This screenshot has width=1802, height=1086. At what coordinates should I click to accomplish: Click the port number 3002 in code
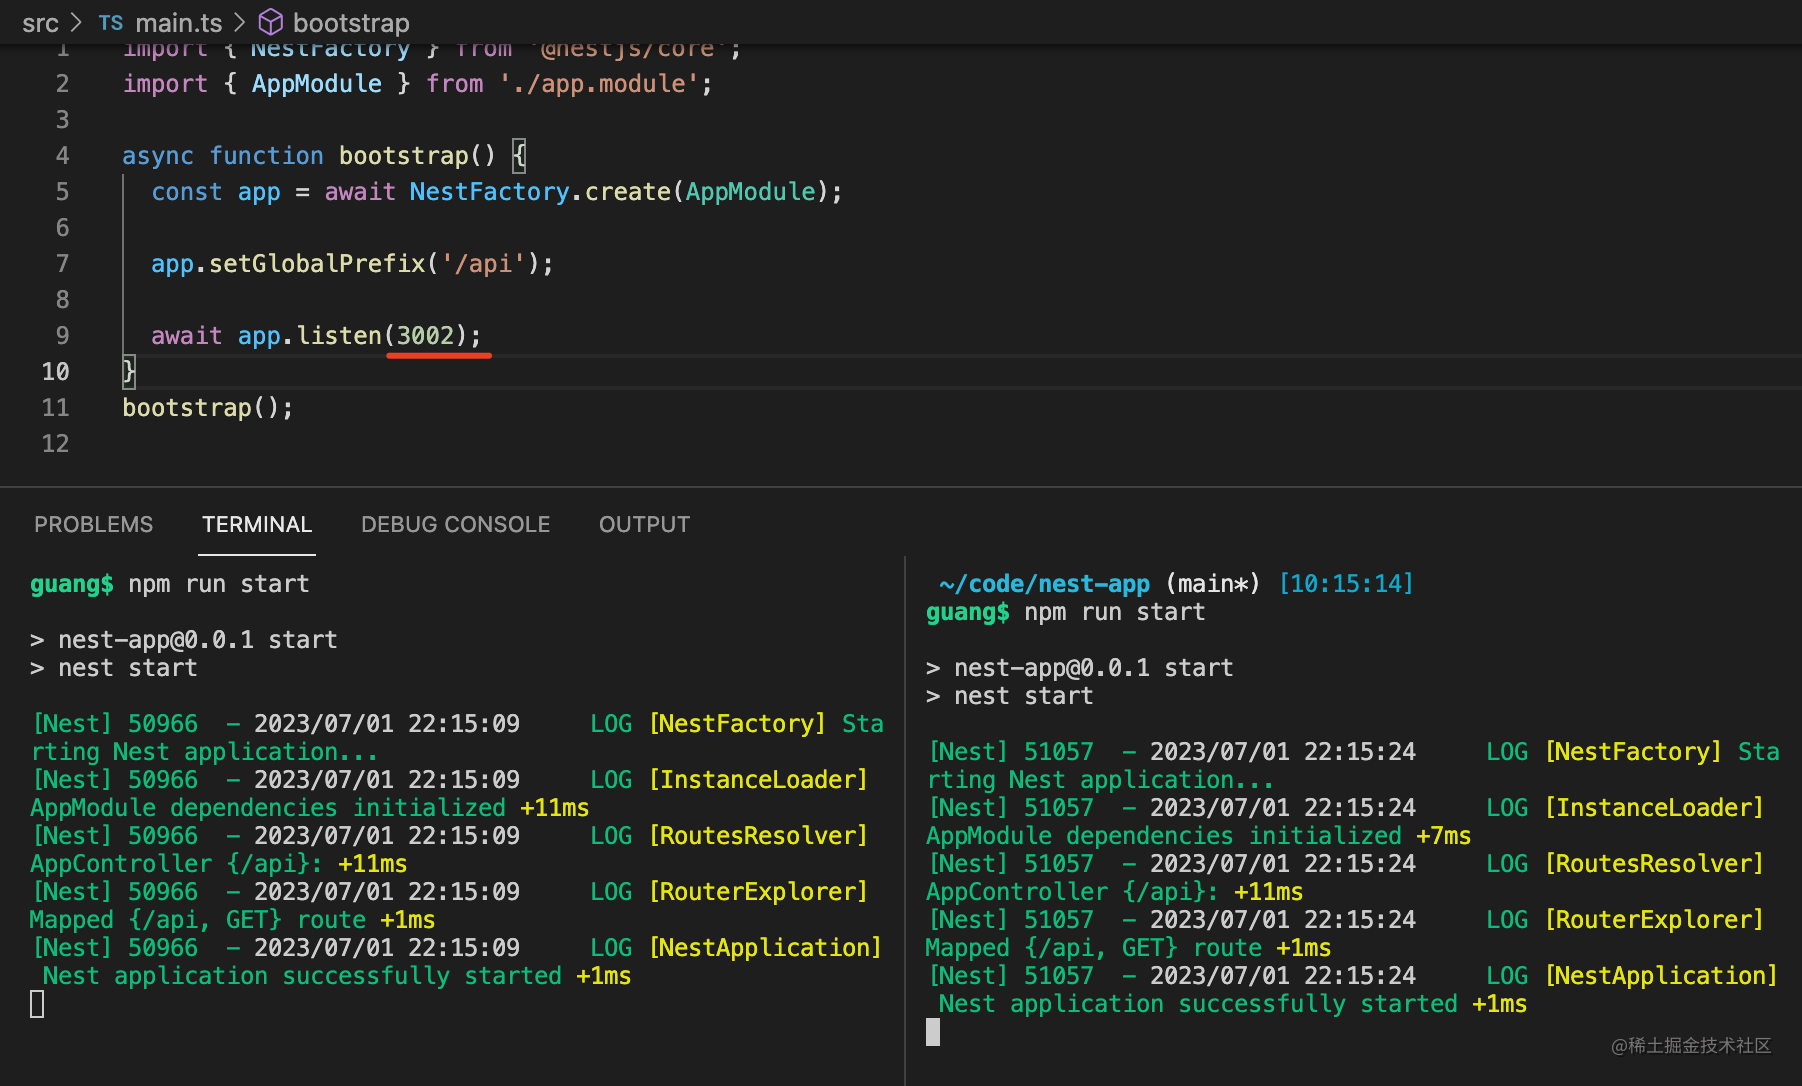pos(426,336)
